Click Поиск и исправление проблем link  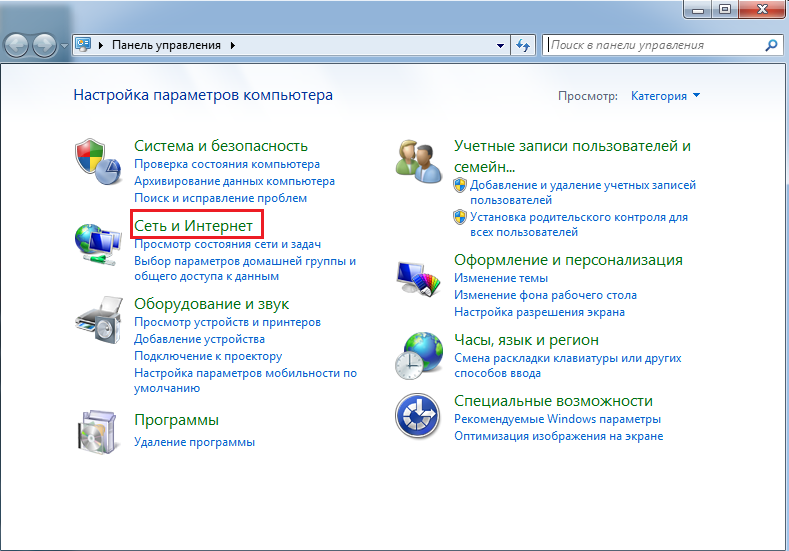click(x=220, y=198)
